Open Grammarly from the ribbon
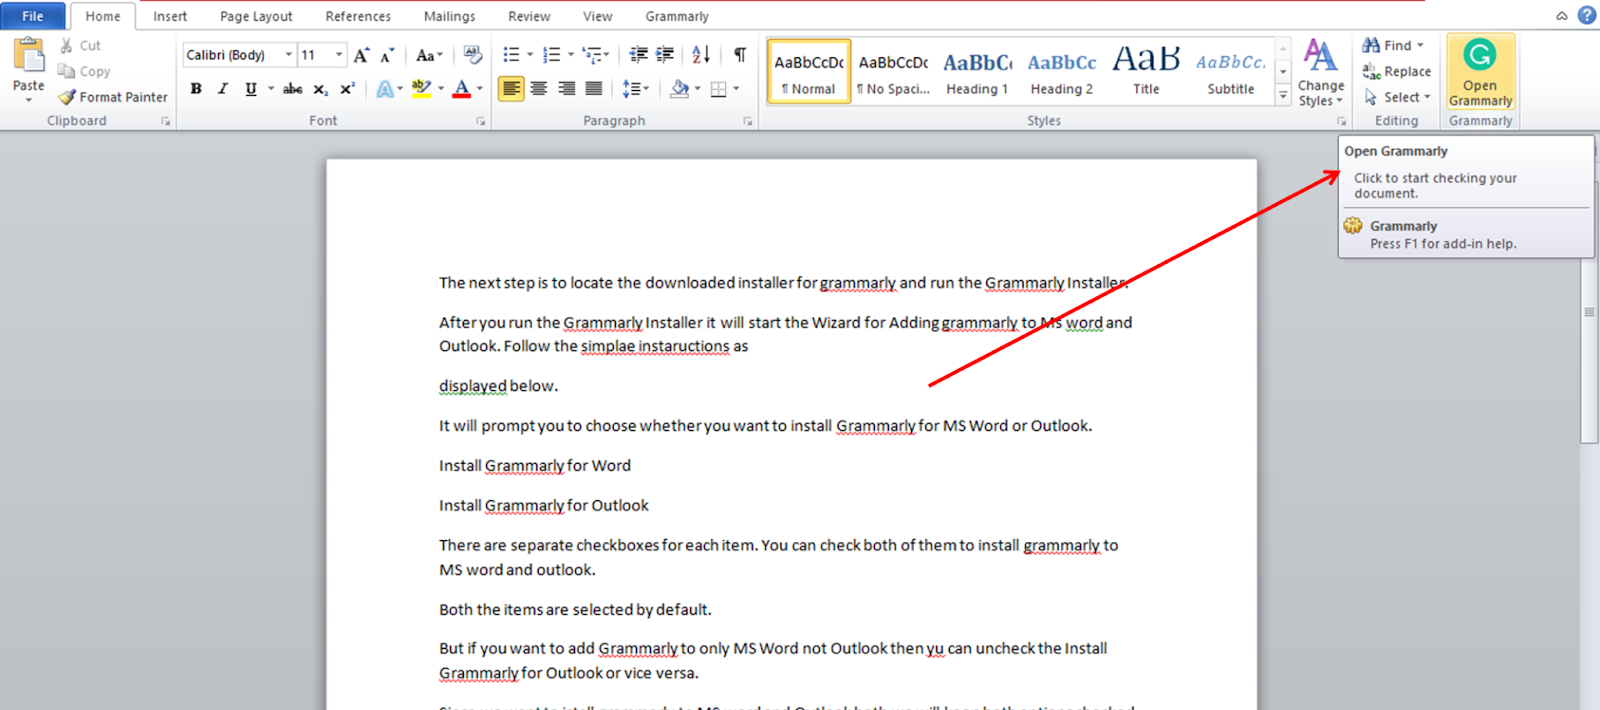 point(1480,70)
